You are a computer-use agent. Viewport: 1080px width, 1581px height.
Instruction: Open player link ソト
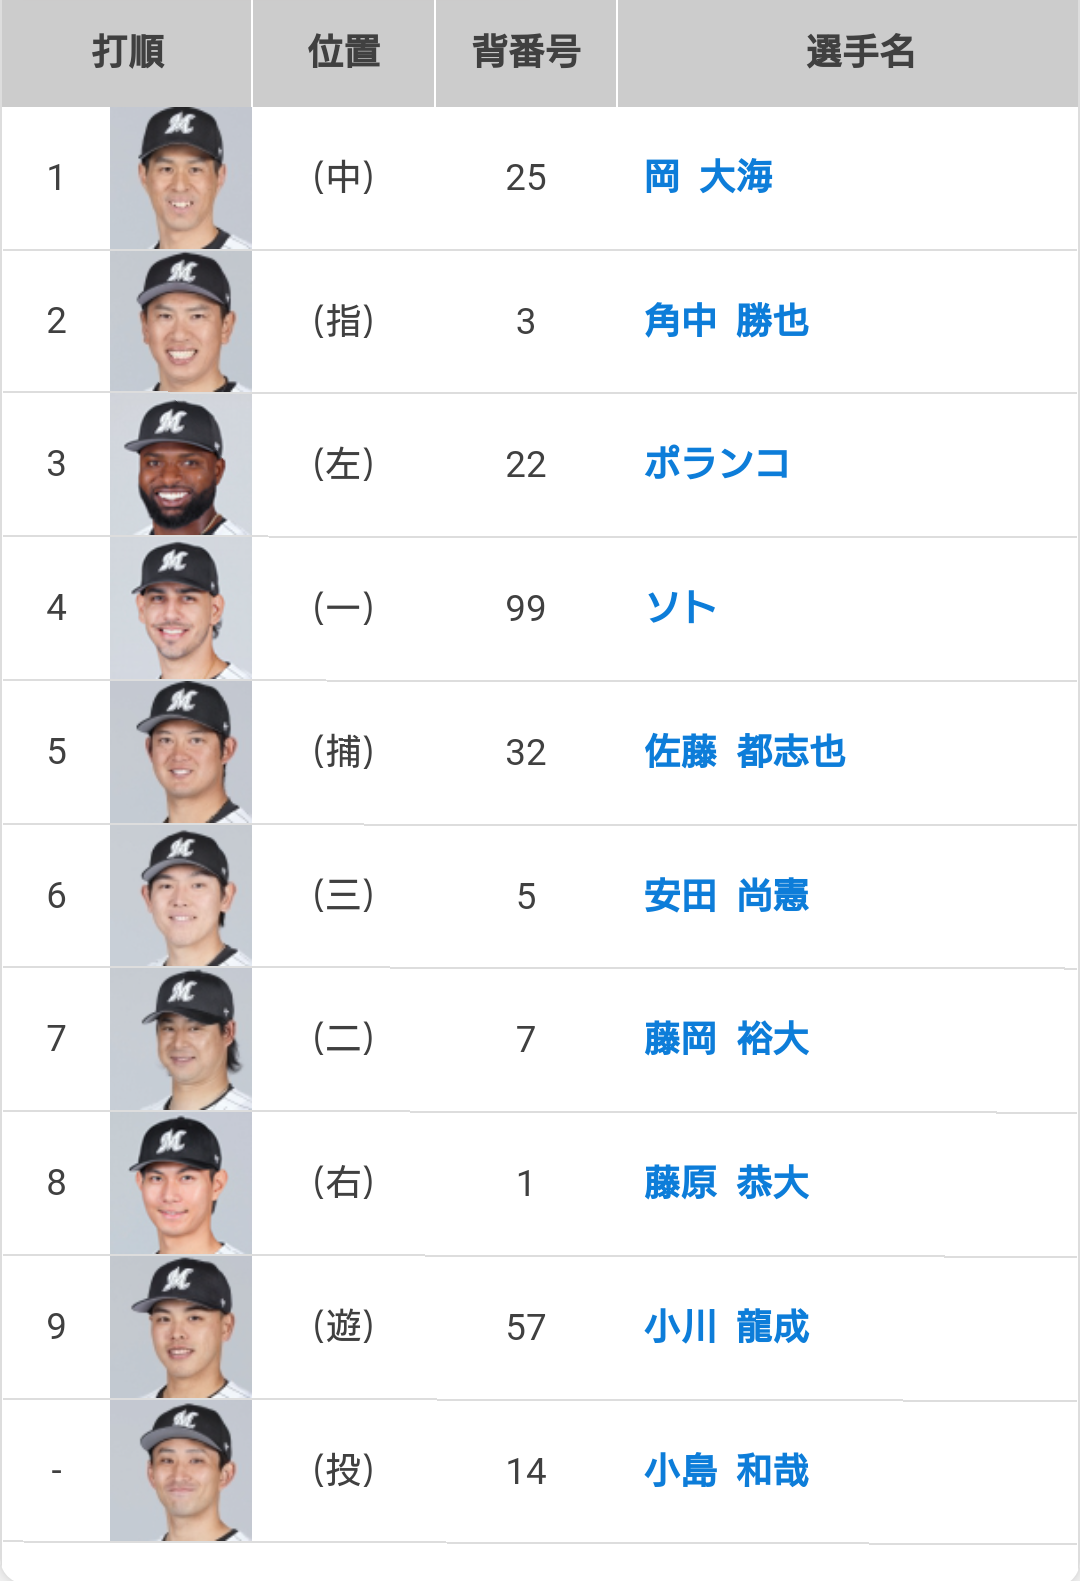pos(680,608)
